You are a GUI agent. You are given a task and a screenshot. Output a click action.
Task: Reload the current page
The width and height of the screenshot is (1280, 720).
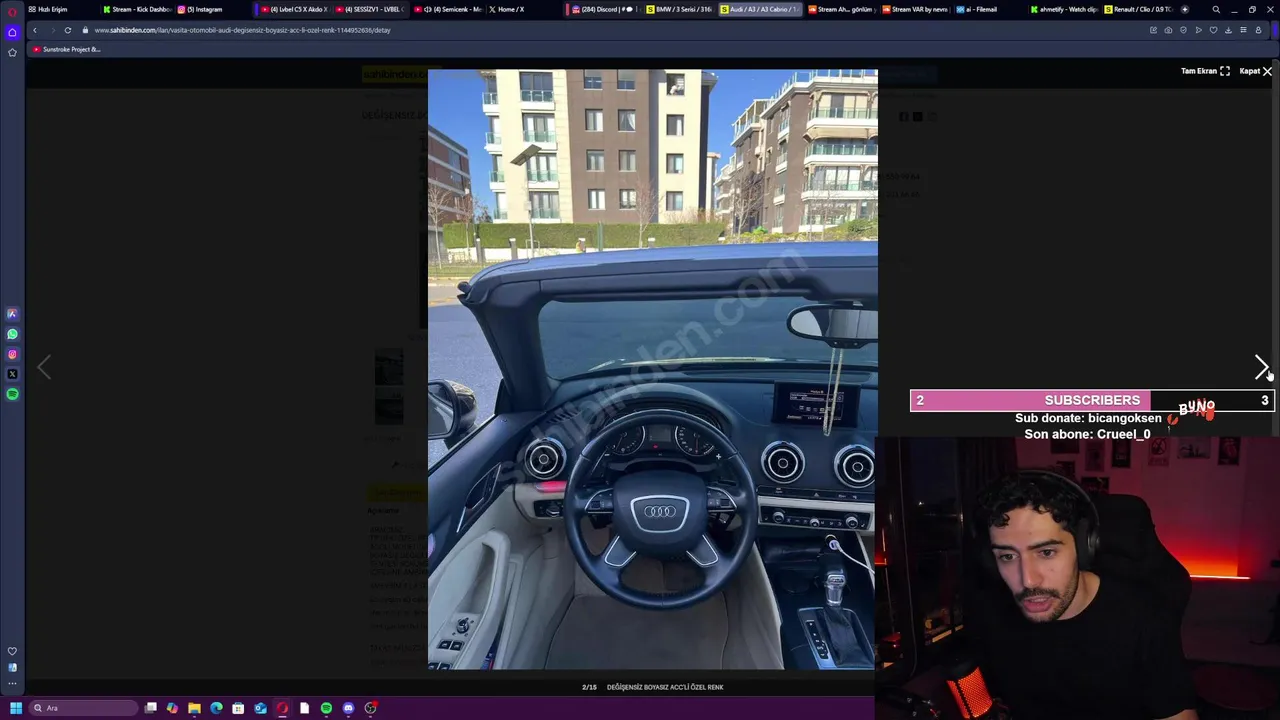coord(68,30)
